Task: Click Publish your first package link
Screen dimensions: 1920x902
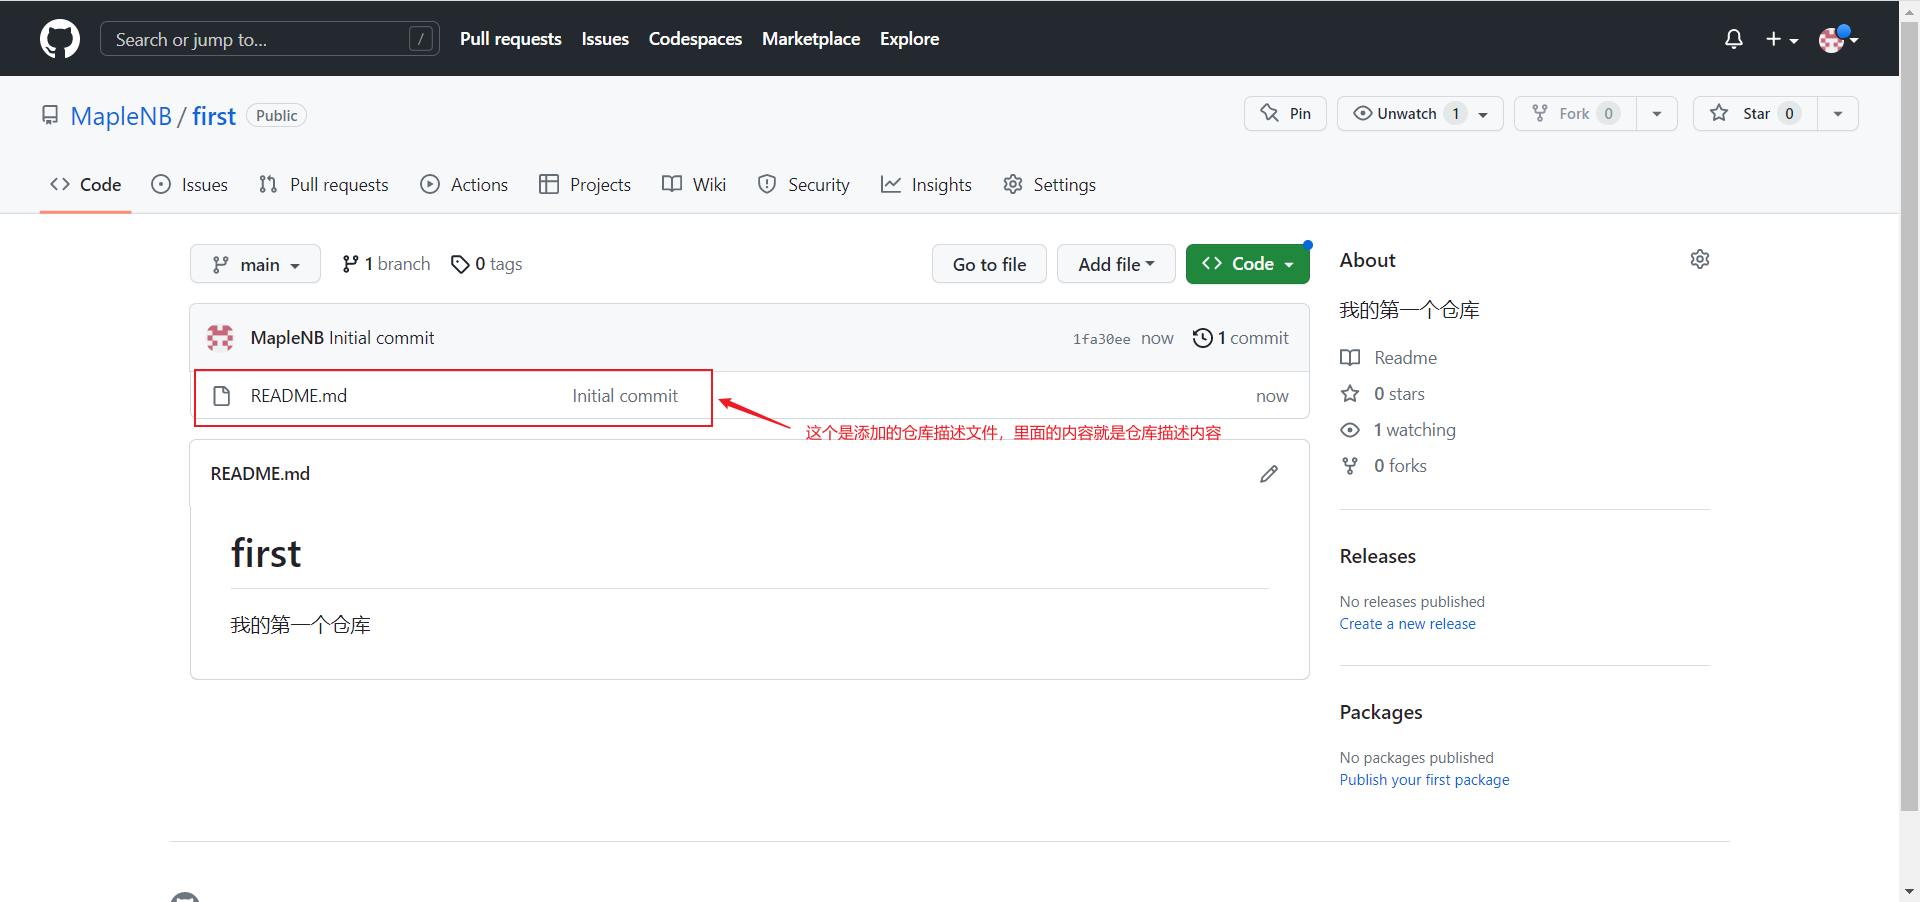Action: (x=1424, y=780)
